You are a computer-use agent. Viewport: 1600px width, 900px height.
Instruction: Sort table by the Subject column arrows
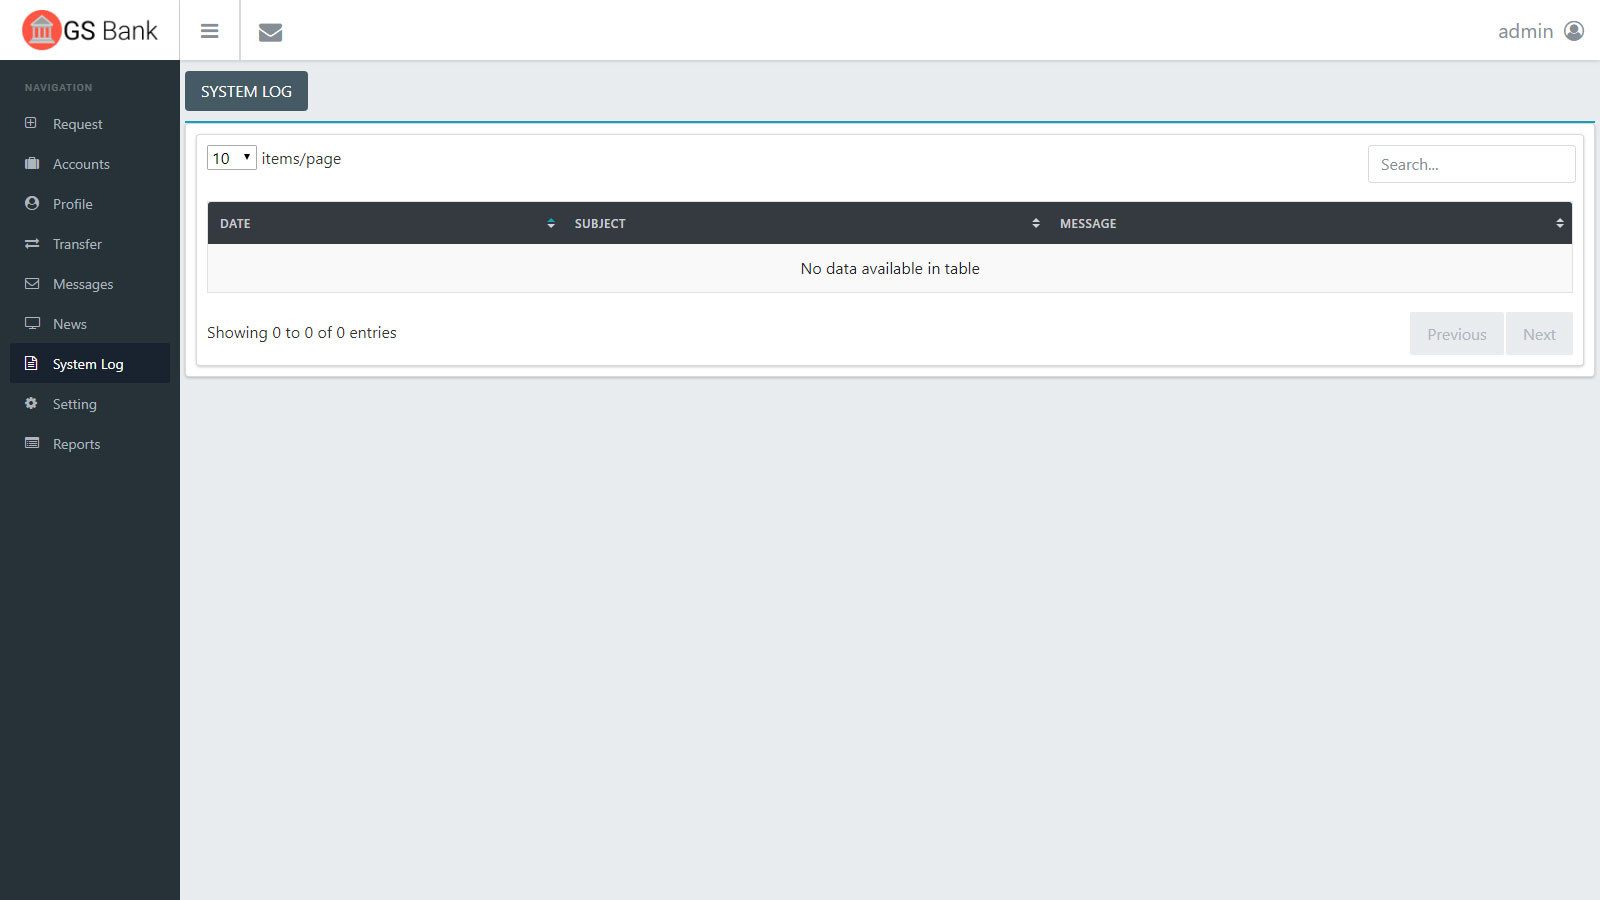click(1036, 224)
